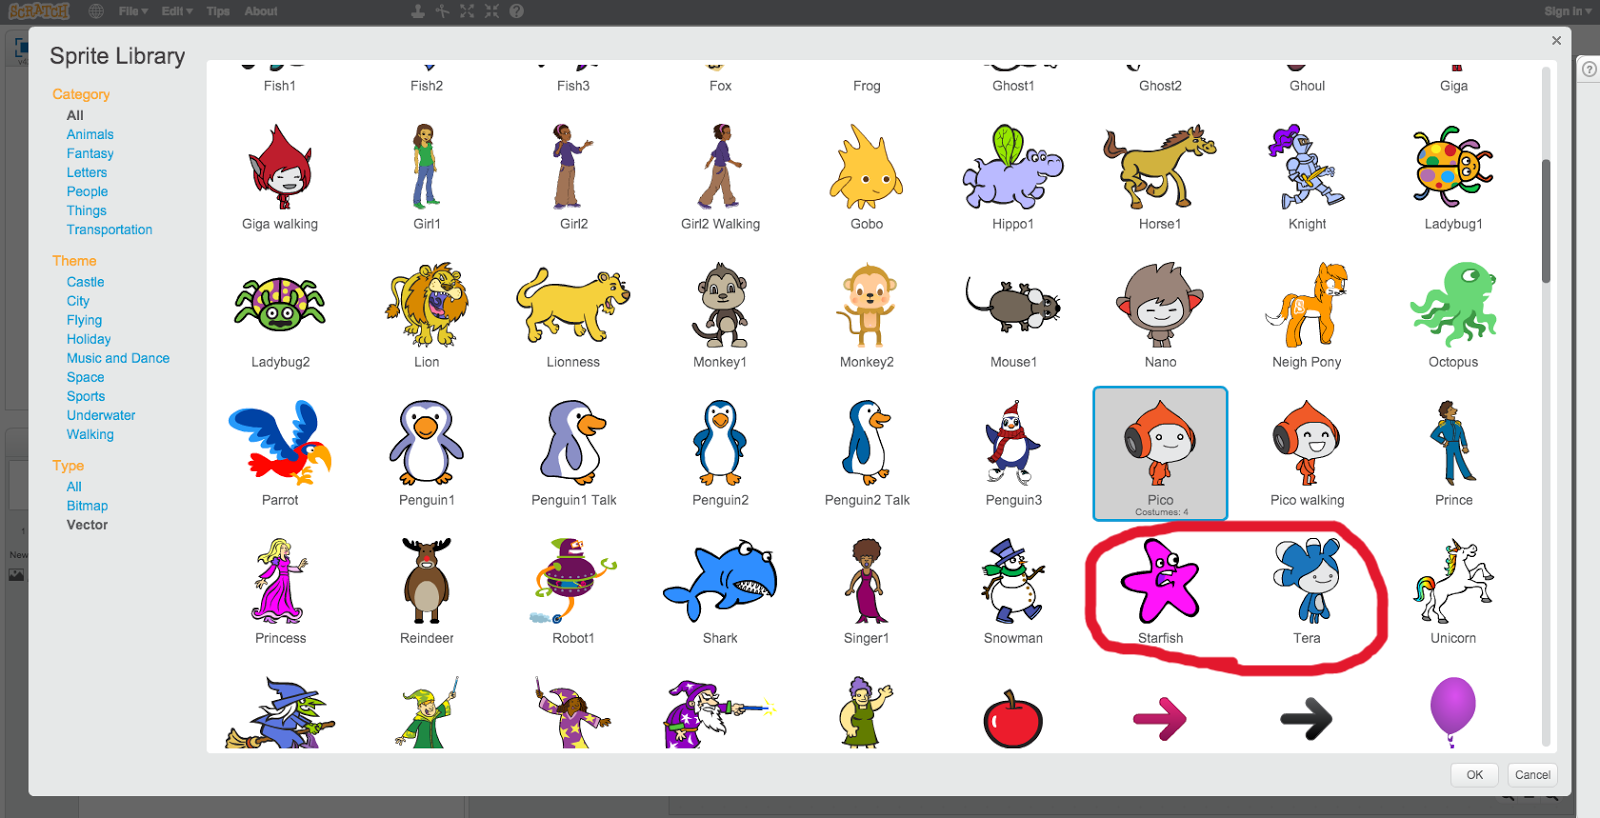Image resolution: width=1600 pixels, height=818 pixels.
Task: Select the cut scissors tool icon
Action: click(x=442, y=11)
